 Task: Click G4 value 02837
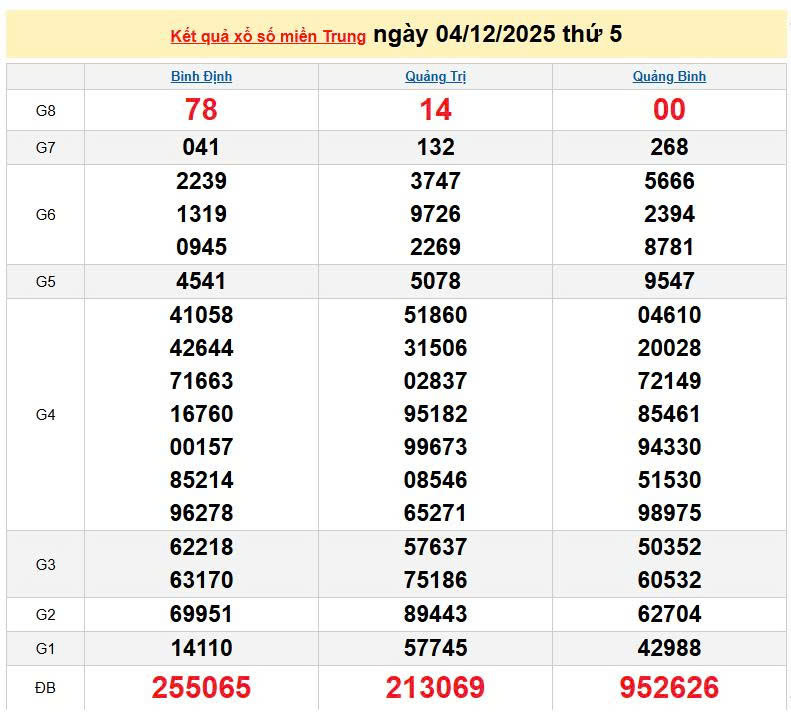tap(435, 381)
